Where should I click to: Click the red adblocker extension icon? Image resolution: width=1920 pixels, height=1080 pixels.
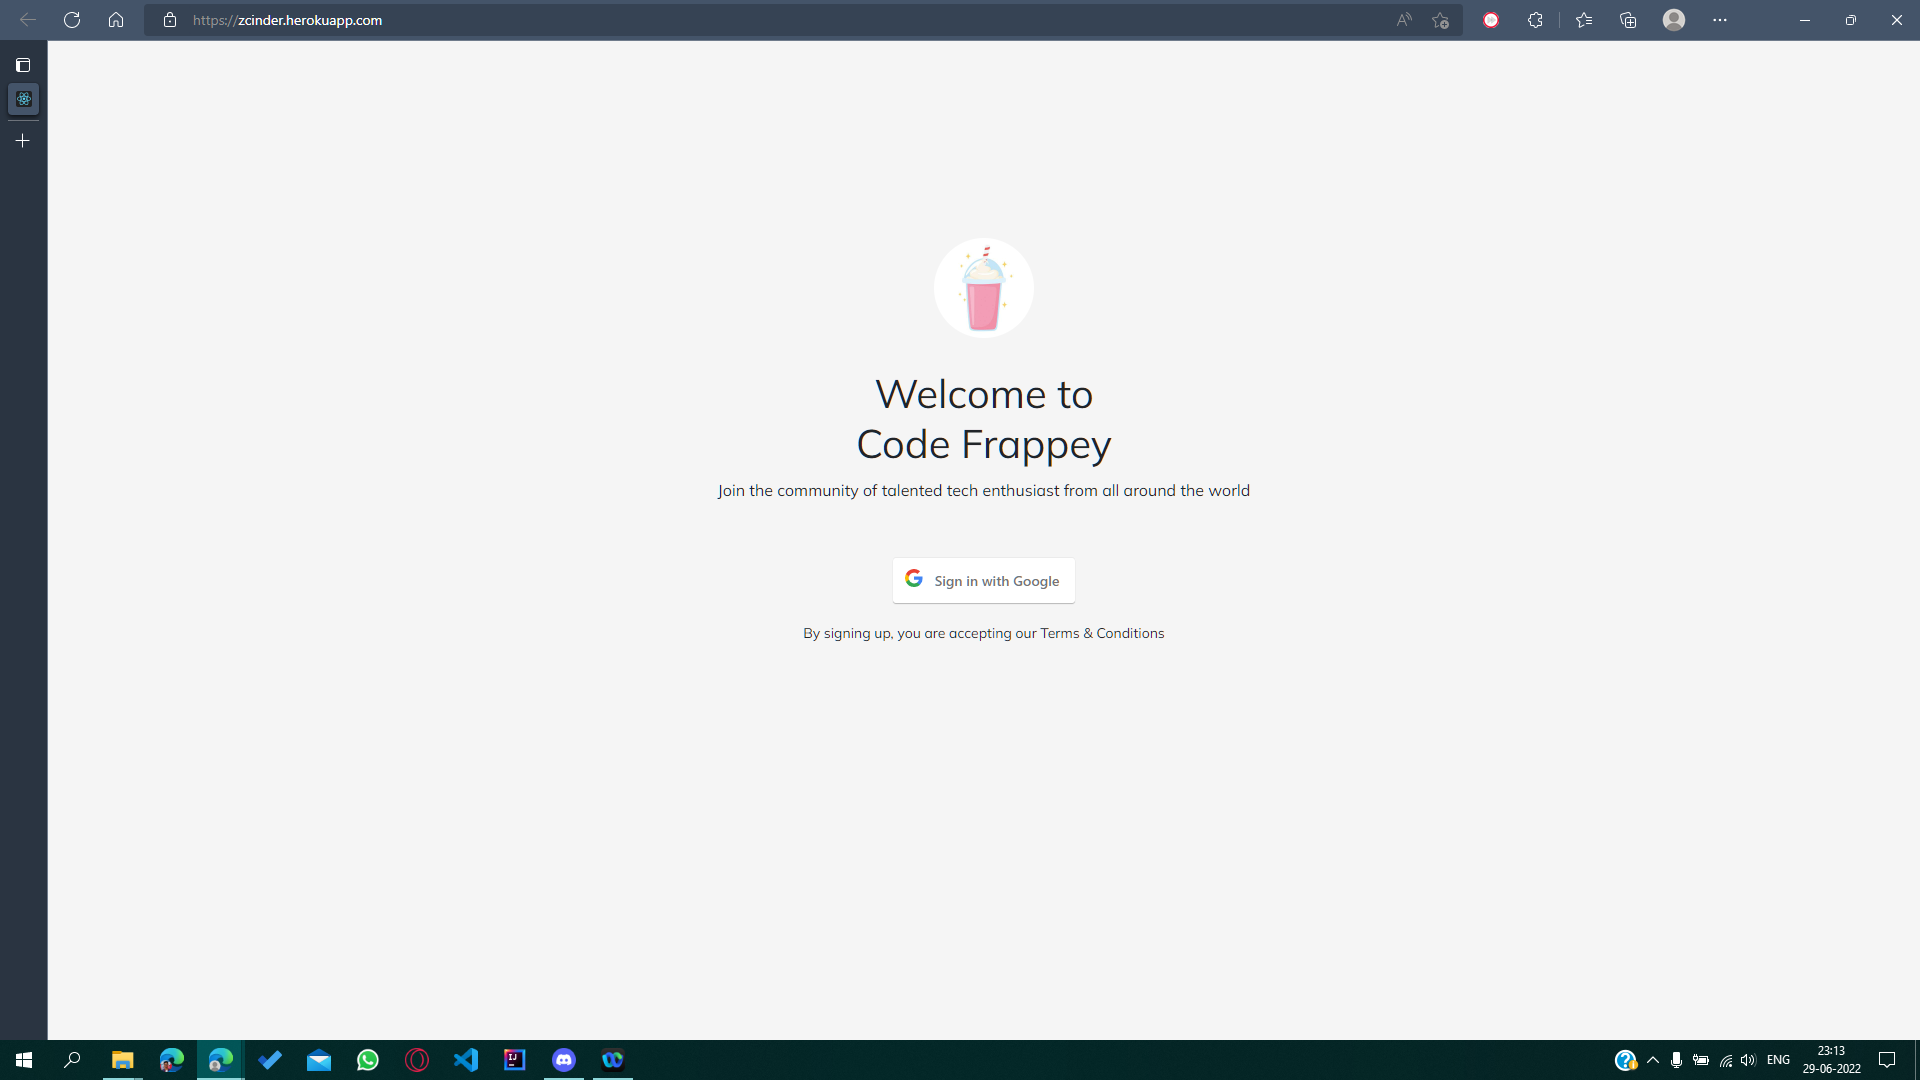click(x=1491, y=19)
